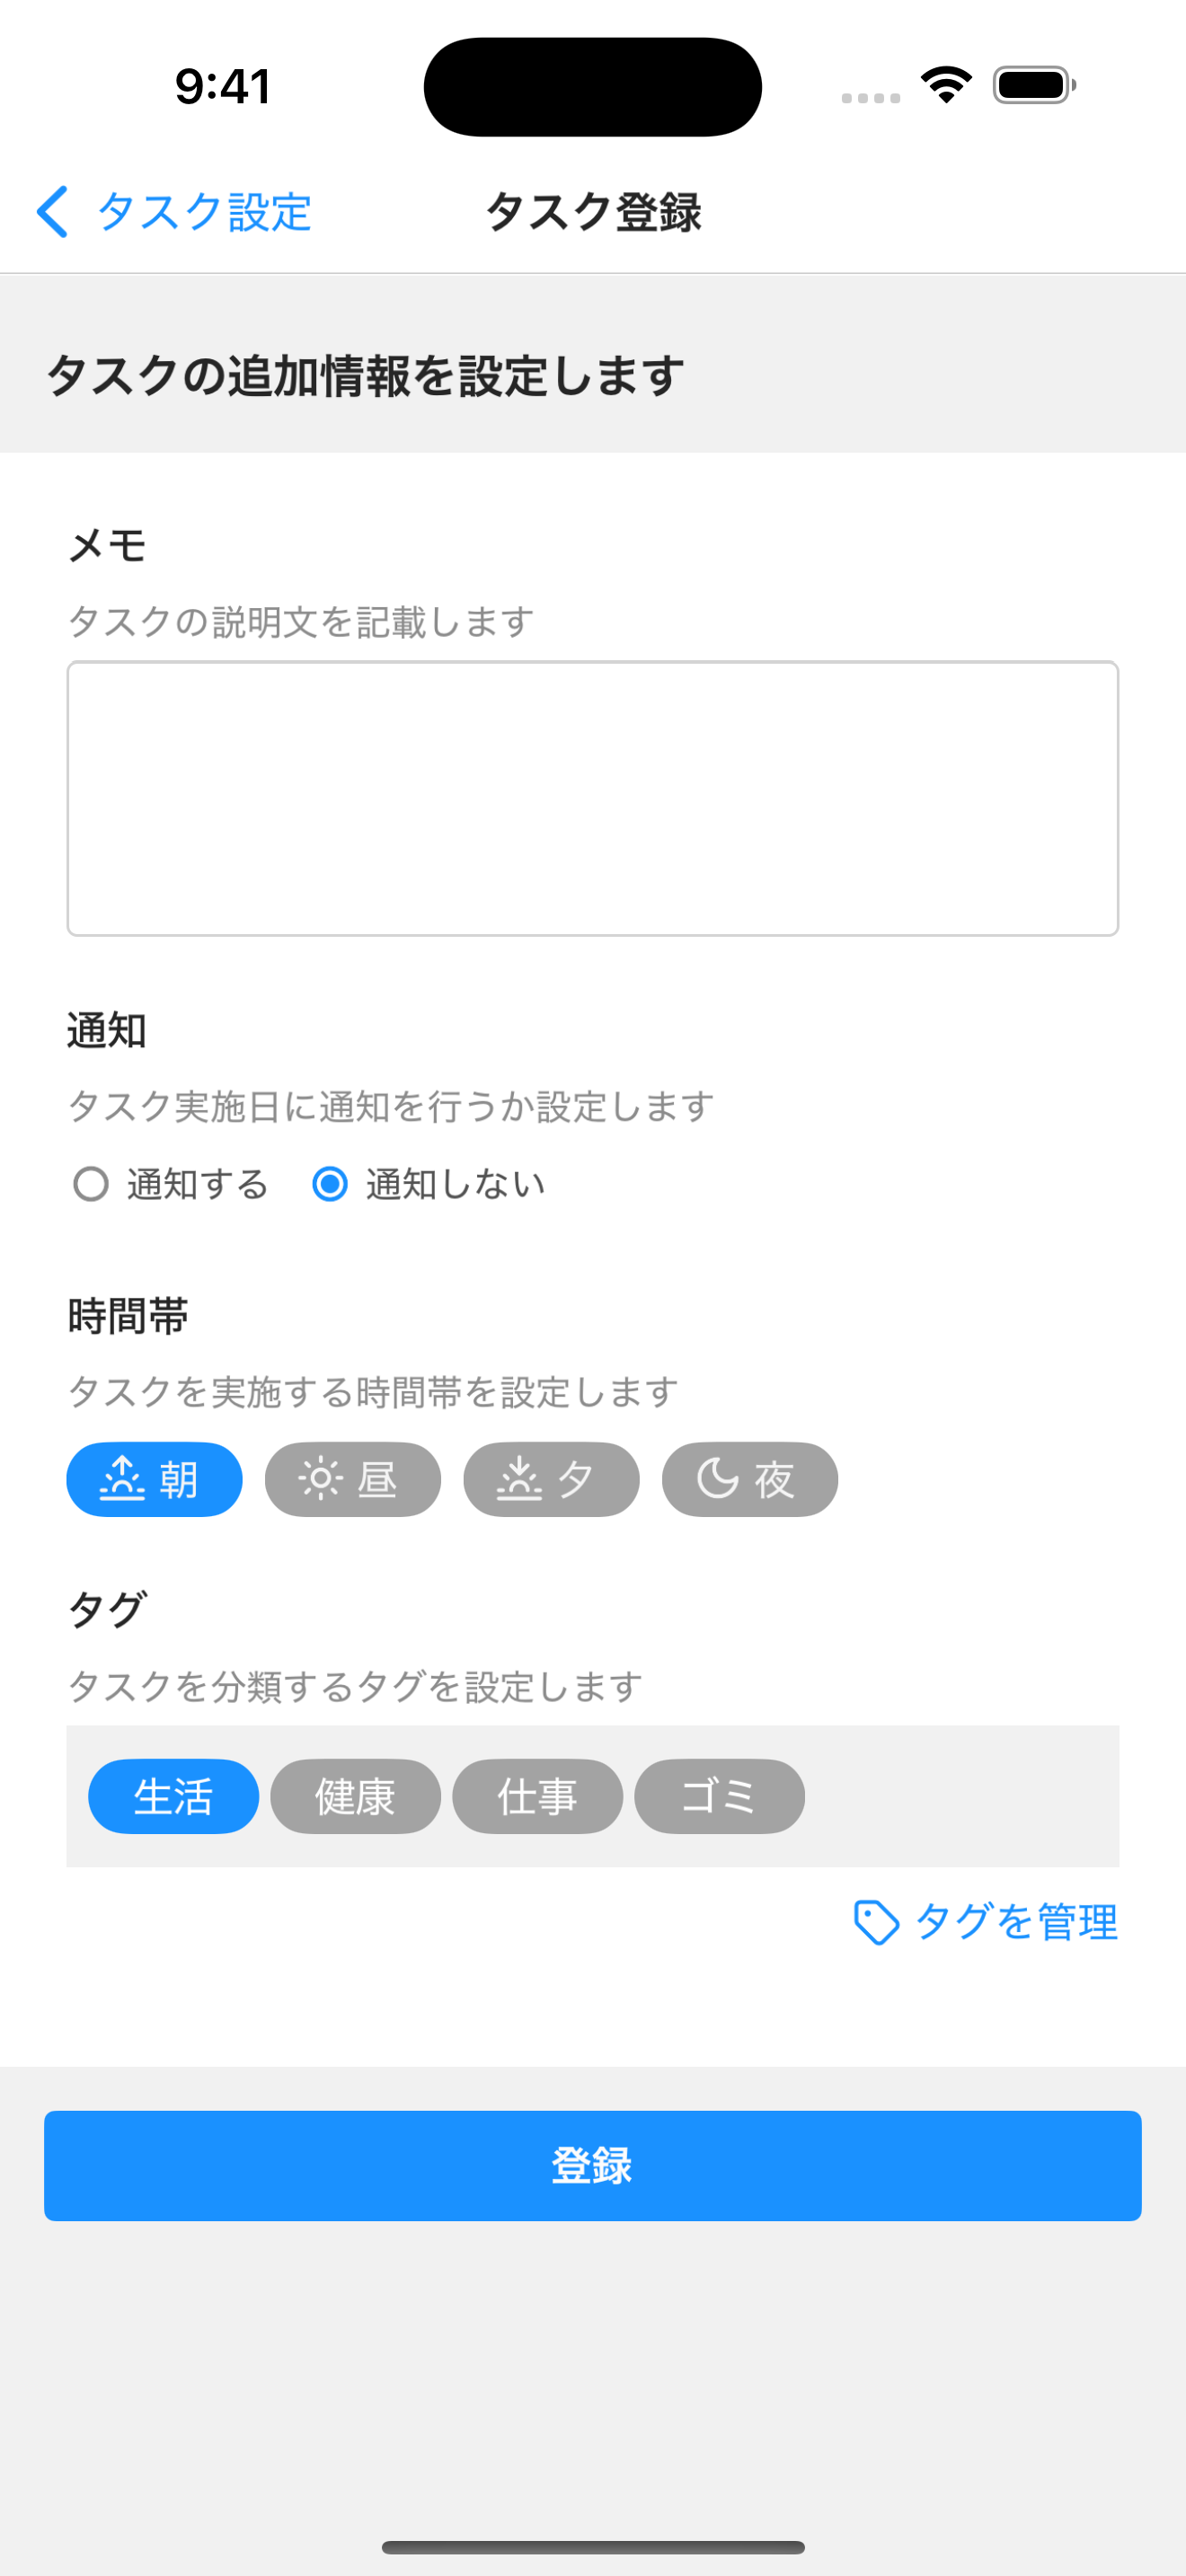Tap the tag icon beside タグを管理

(876, 1922)
